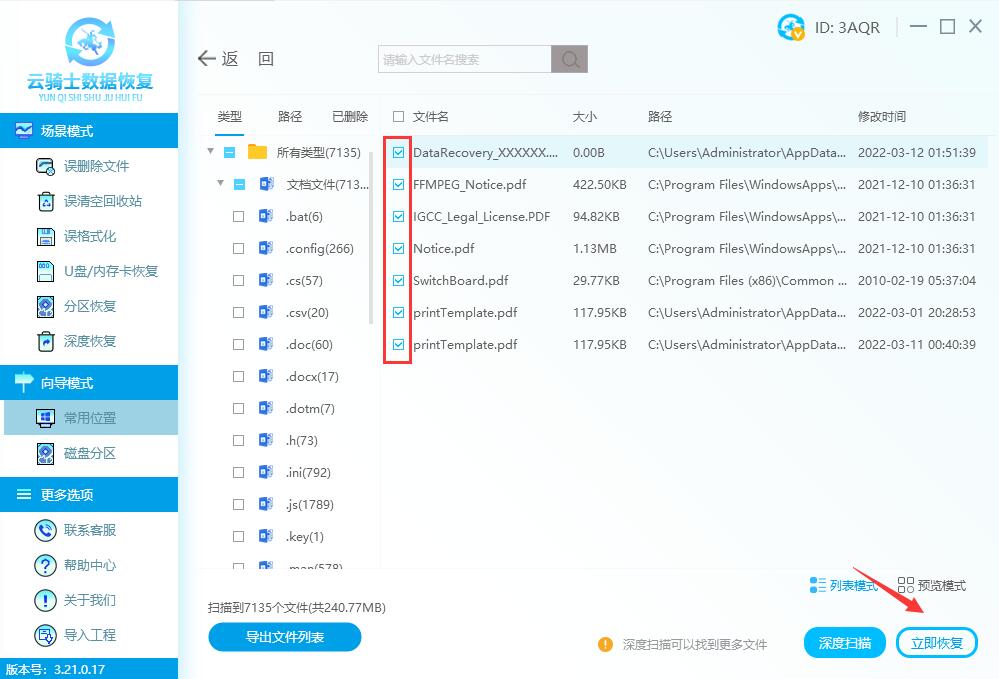Click the user avatar icon beside ID
The width and height of the screenshot is (999, 679).
791,27
